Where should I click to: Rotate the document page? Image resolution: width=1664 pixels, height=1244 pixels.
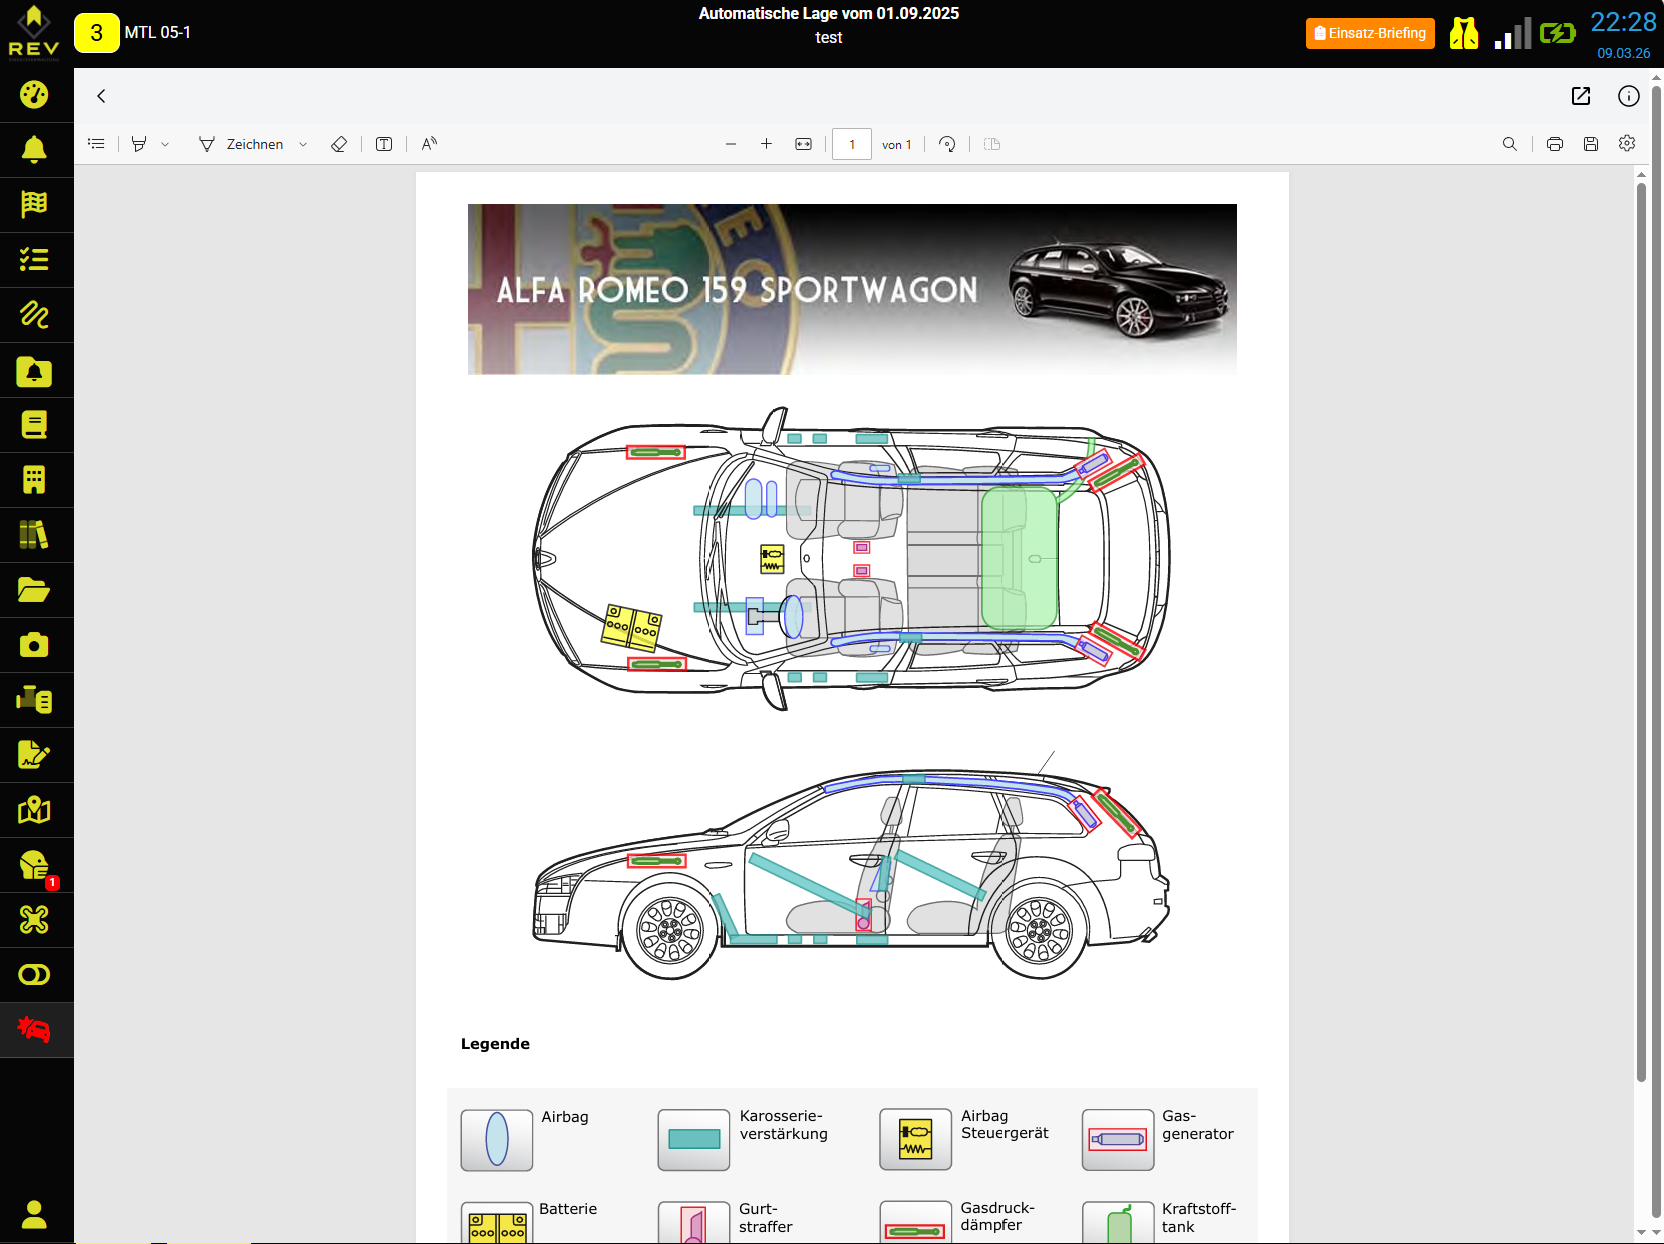pyautogui.click(x=947, y=144)
